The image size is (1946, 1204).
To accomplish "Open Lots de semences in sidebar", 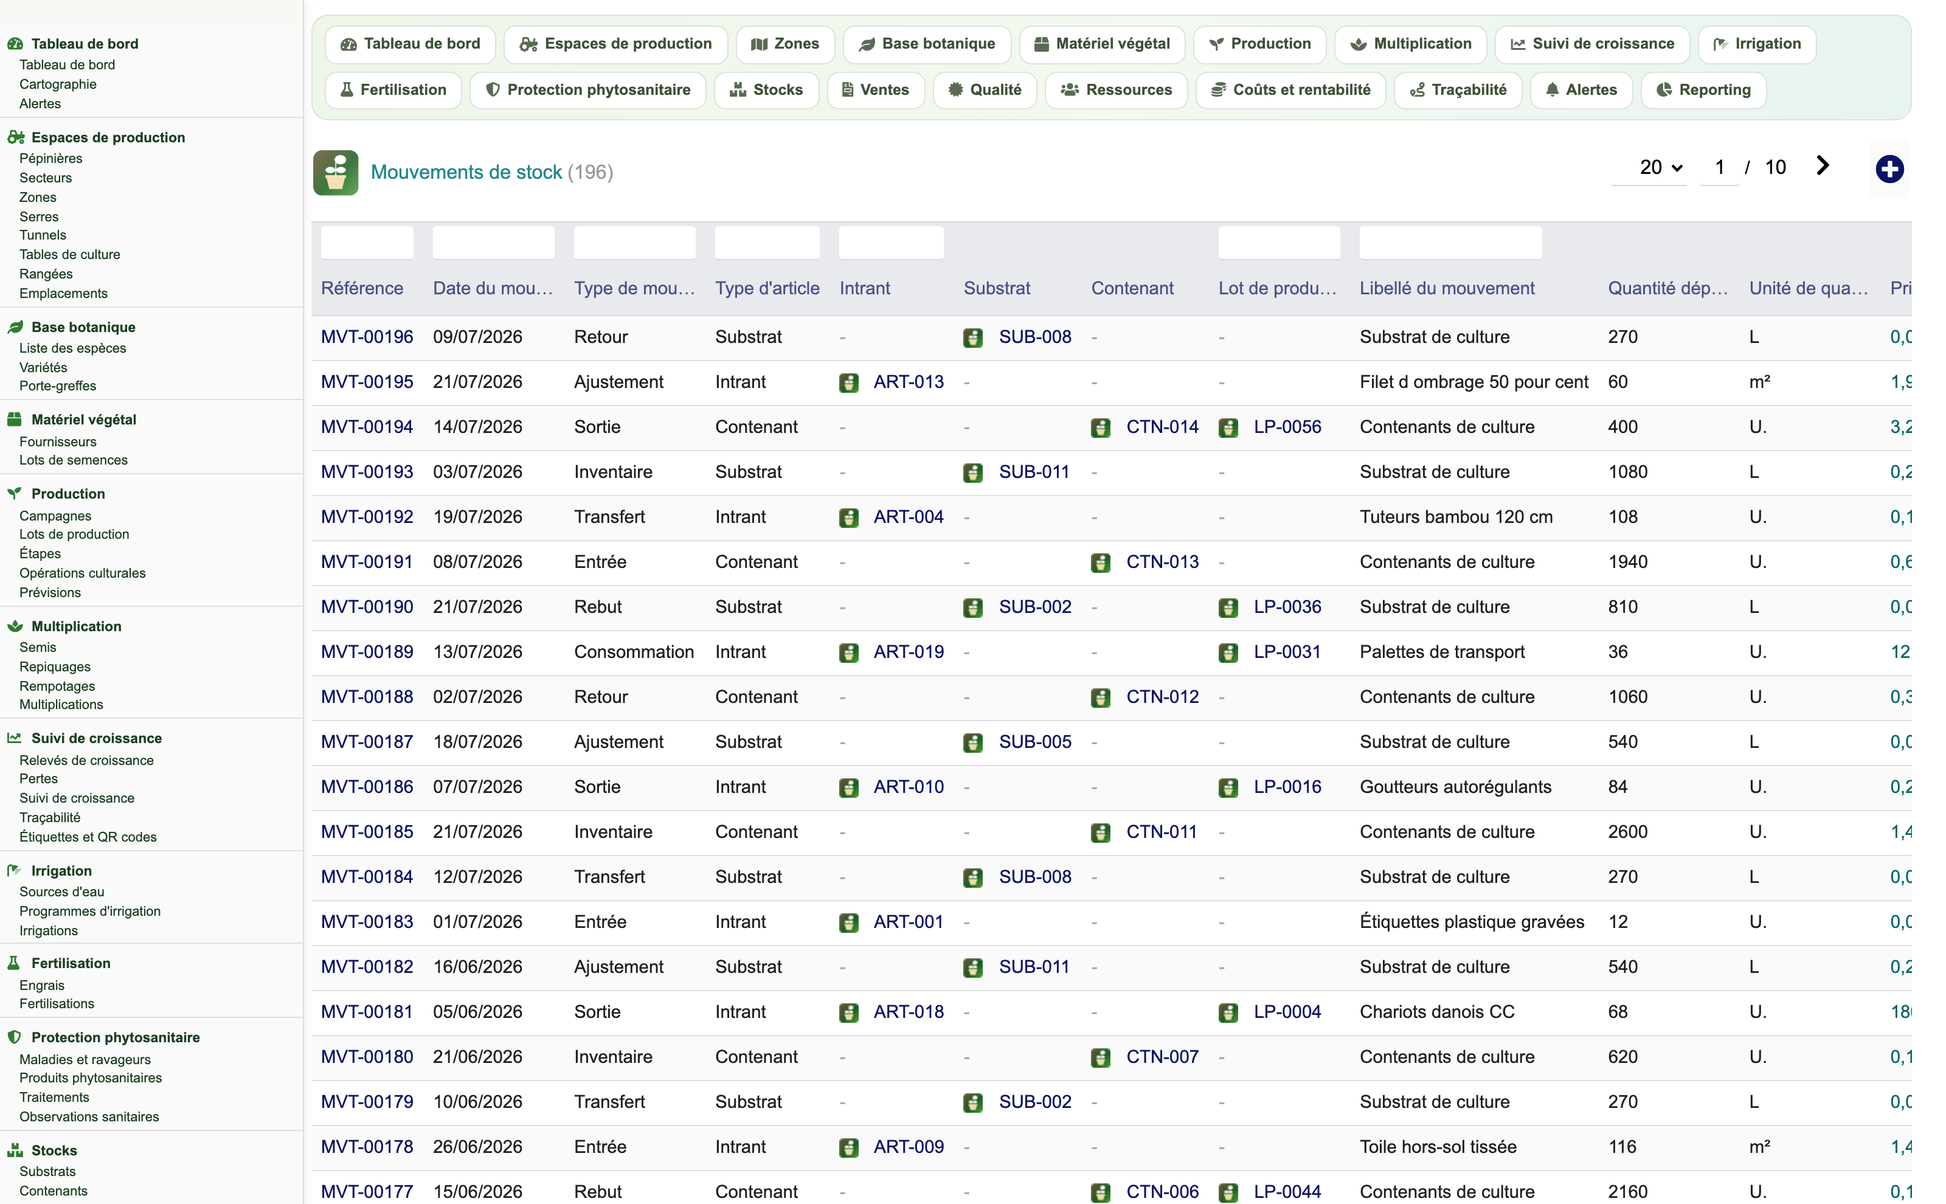I will pos(73,460).
